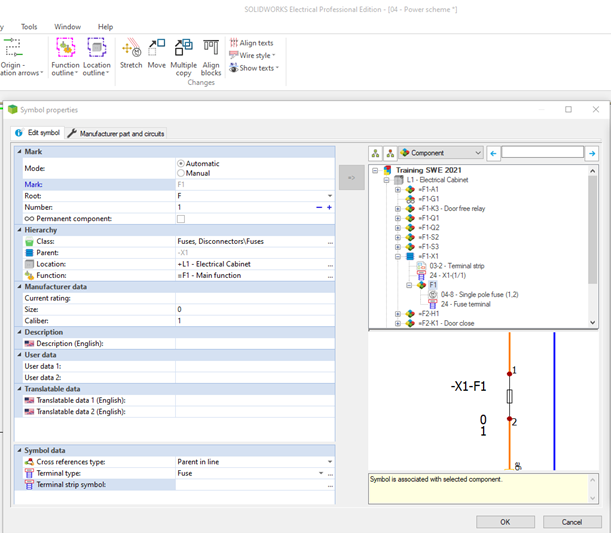Click the second tree view icon button
The image size is (611, 533).
pos(390,154)
